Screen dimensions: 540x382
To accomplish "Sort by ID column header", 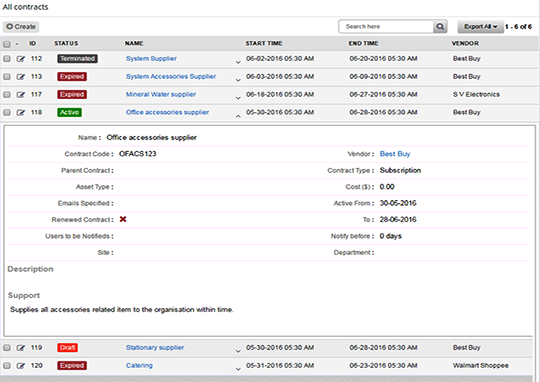I will click(x=33, y=43).
